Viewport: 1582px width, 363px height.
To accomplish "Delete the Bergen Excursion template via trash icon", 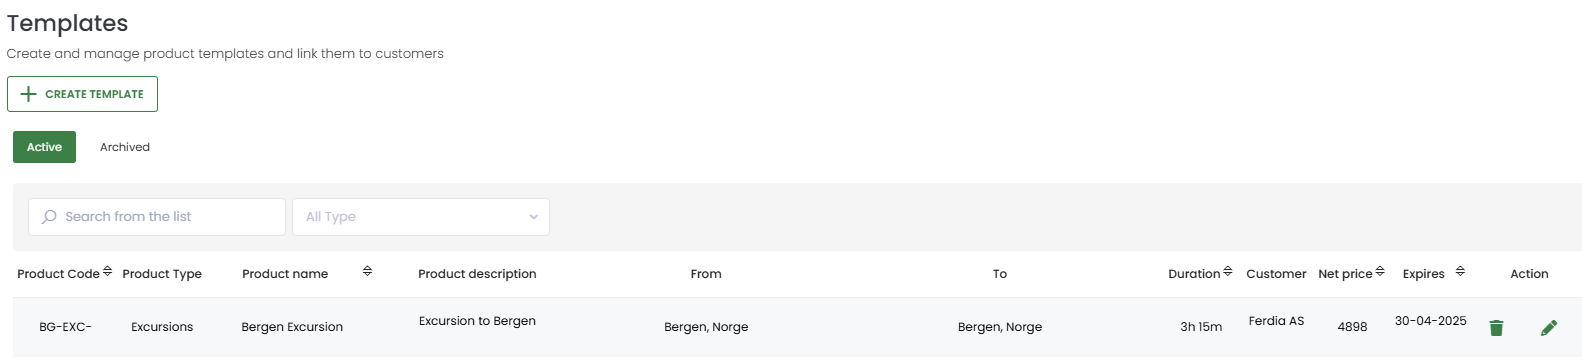I will coord(1496,327).
